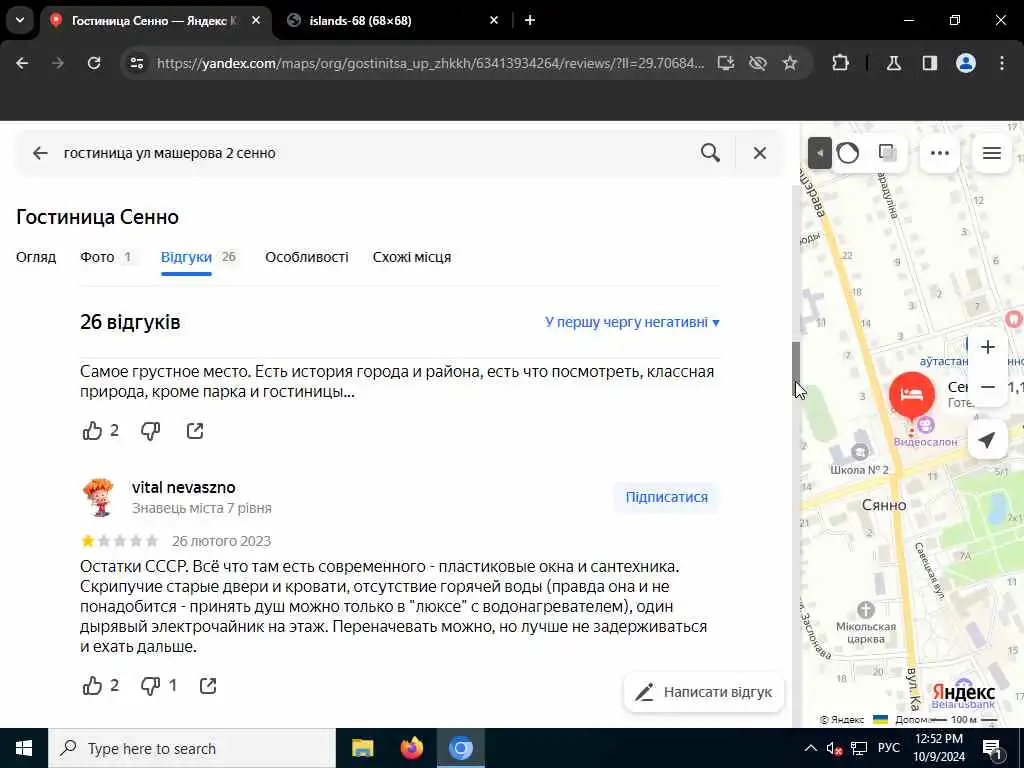Click the Написати відгук button

coord(704,692)
